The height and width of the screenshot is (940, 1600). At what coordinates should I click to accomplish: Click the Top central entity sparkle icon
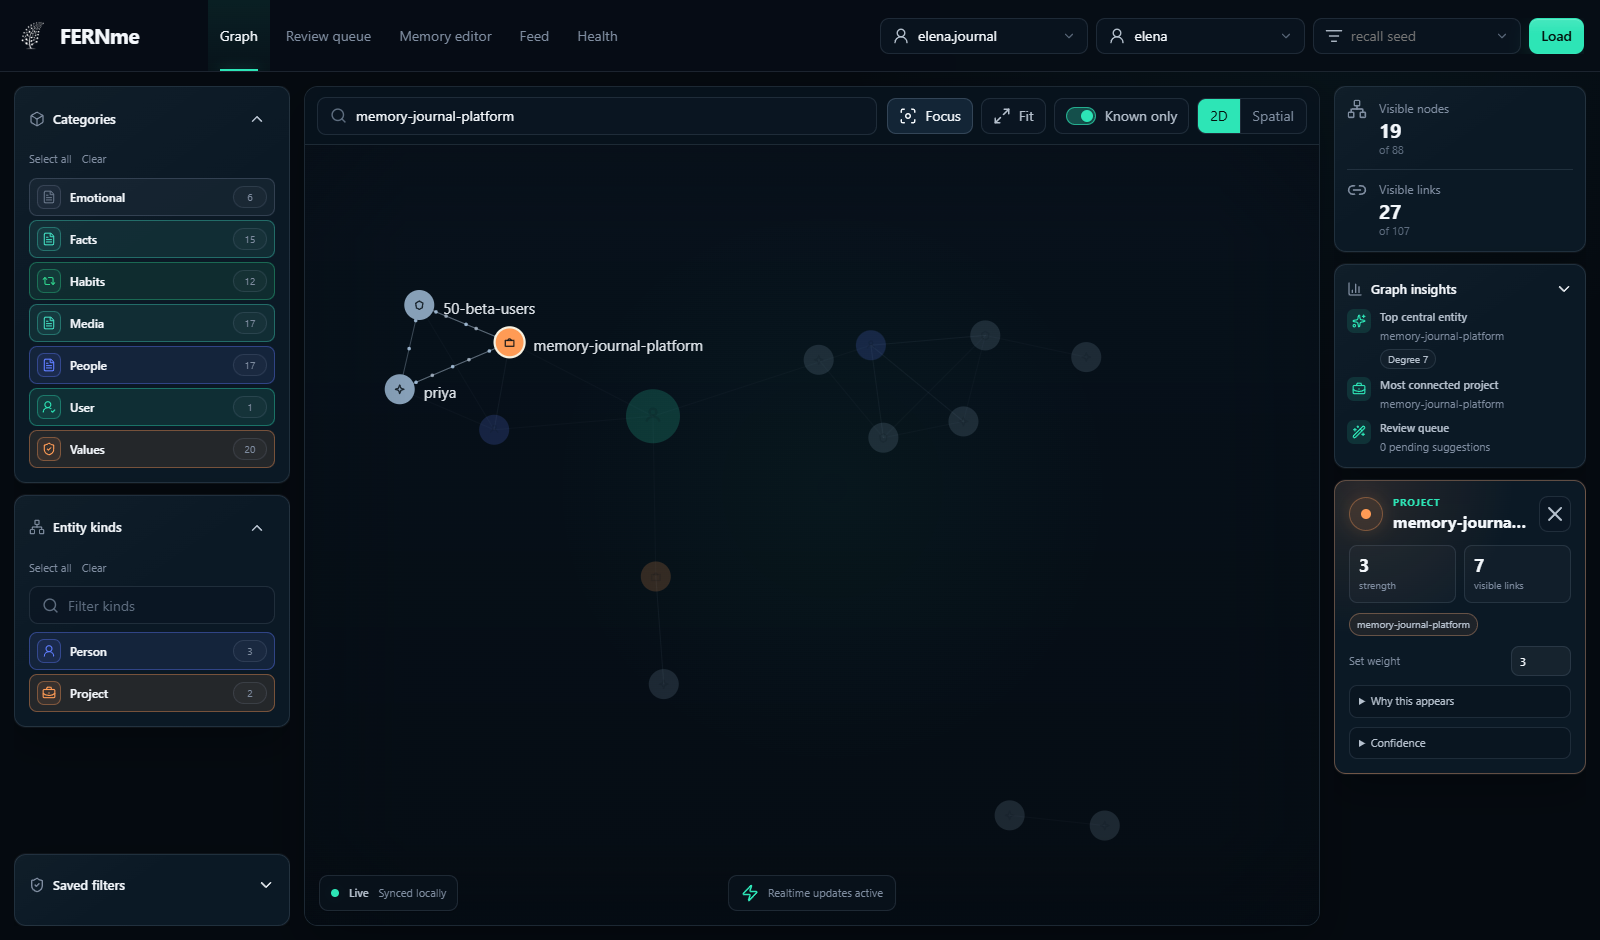click(1359, 321)
